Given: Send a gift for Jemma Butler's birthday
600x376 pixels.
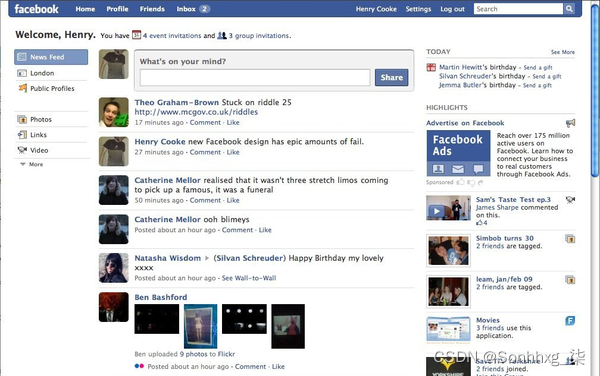Looking at the screenshot, I should click(x=537, y=85).
